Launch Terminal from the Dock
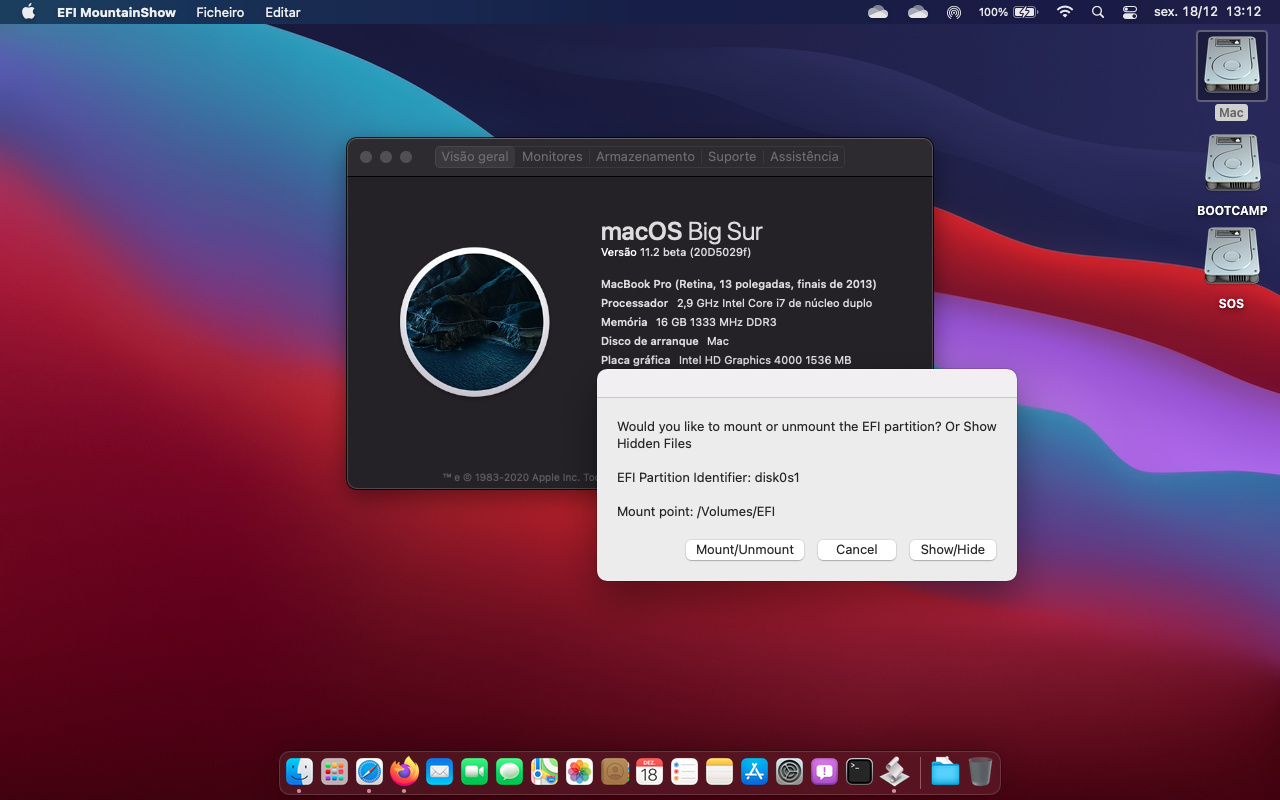Image resolution: width=1280 pixels, height=800 pixels. click(x=860, y=771)
